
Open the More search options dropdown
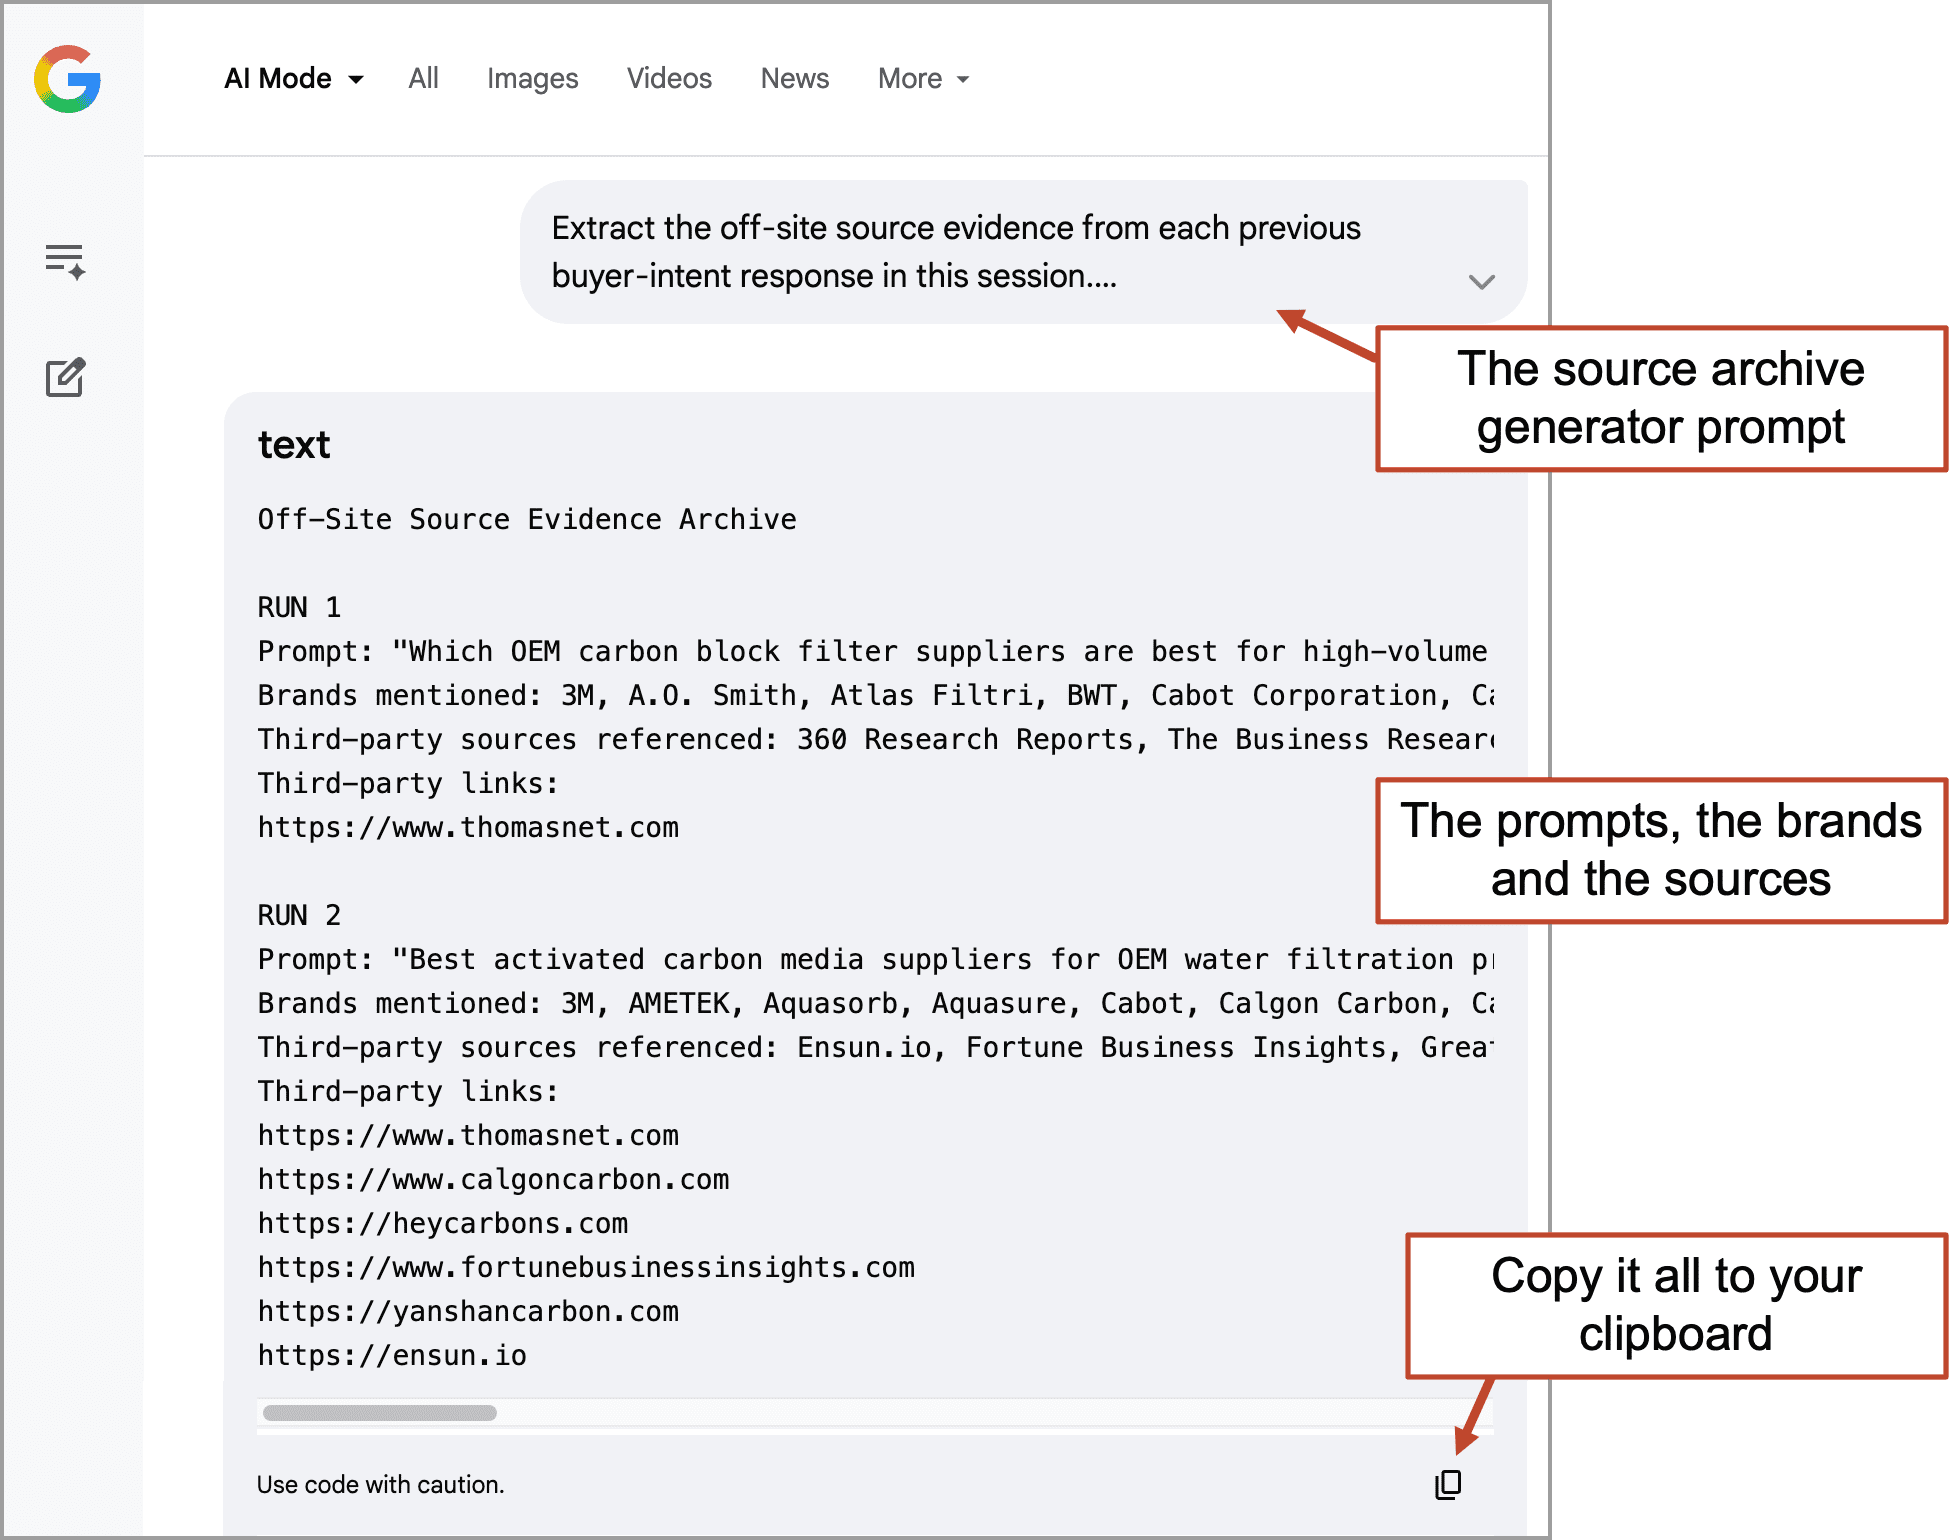pos(921,78)
